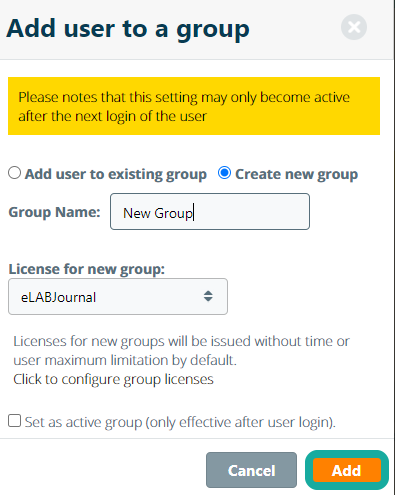Click the up-down arrow icon of license selector
Image resolution: width=395 pixels, height=495 pixels.
(208, 296)
